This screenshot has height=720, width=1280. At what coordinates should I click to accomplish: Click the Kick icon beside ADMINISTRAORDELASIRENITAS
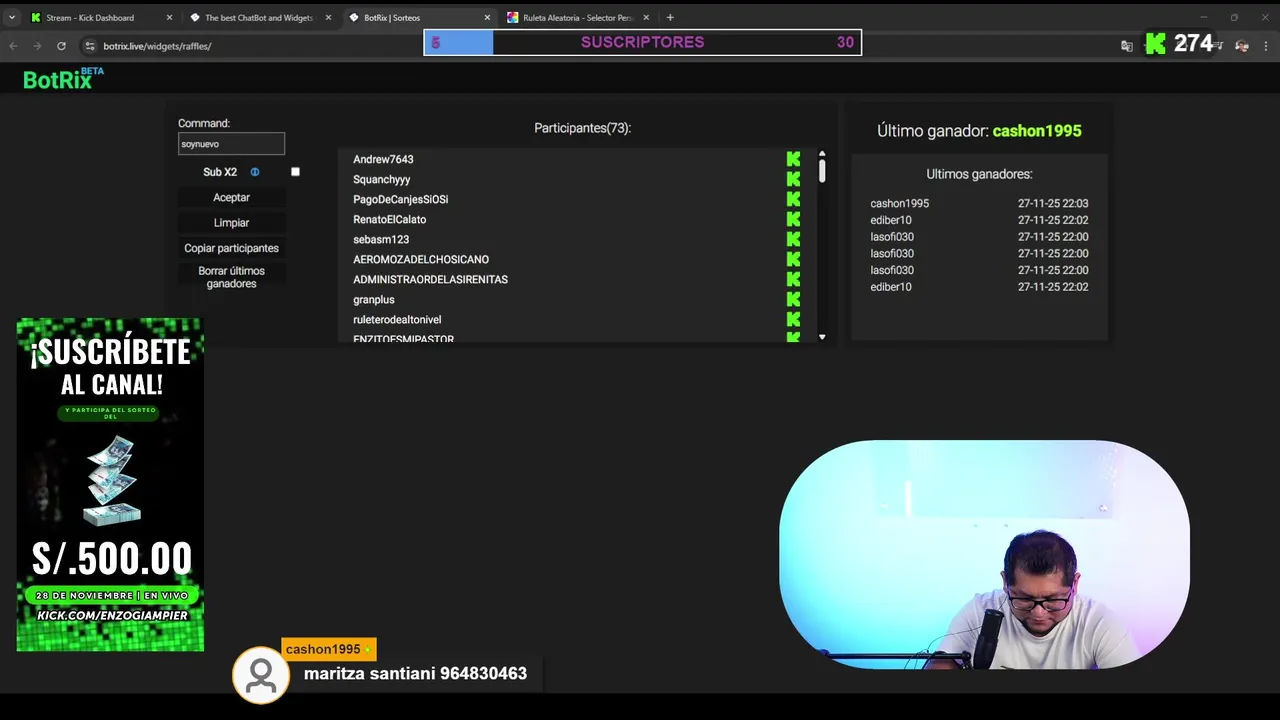(793, 279)
